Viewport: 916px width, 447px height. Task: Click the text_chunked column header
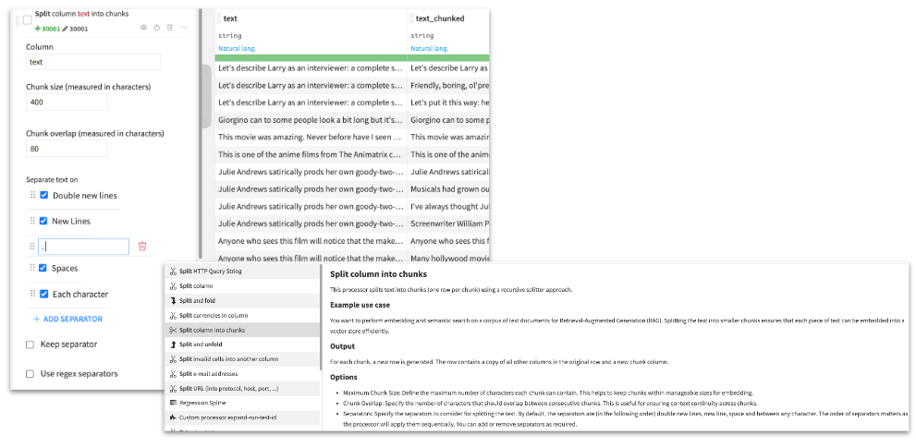click(441, 19)
